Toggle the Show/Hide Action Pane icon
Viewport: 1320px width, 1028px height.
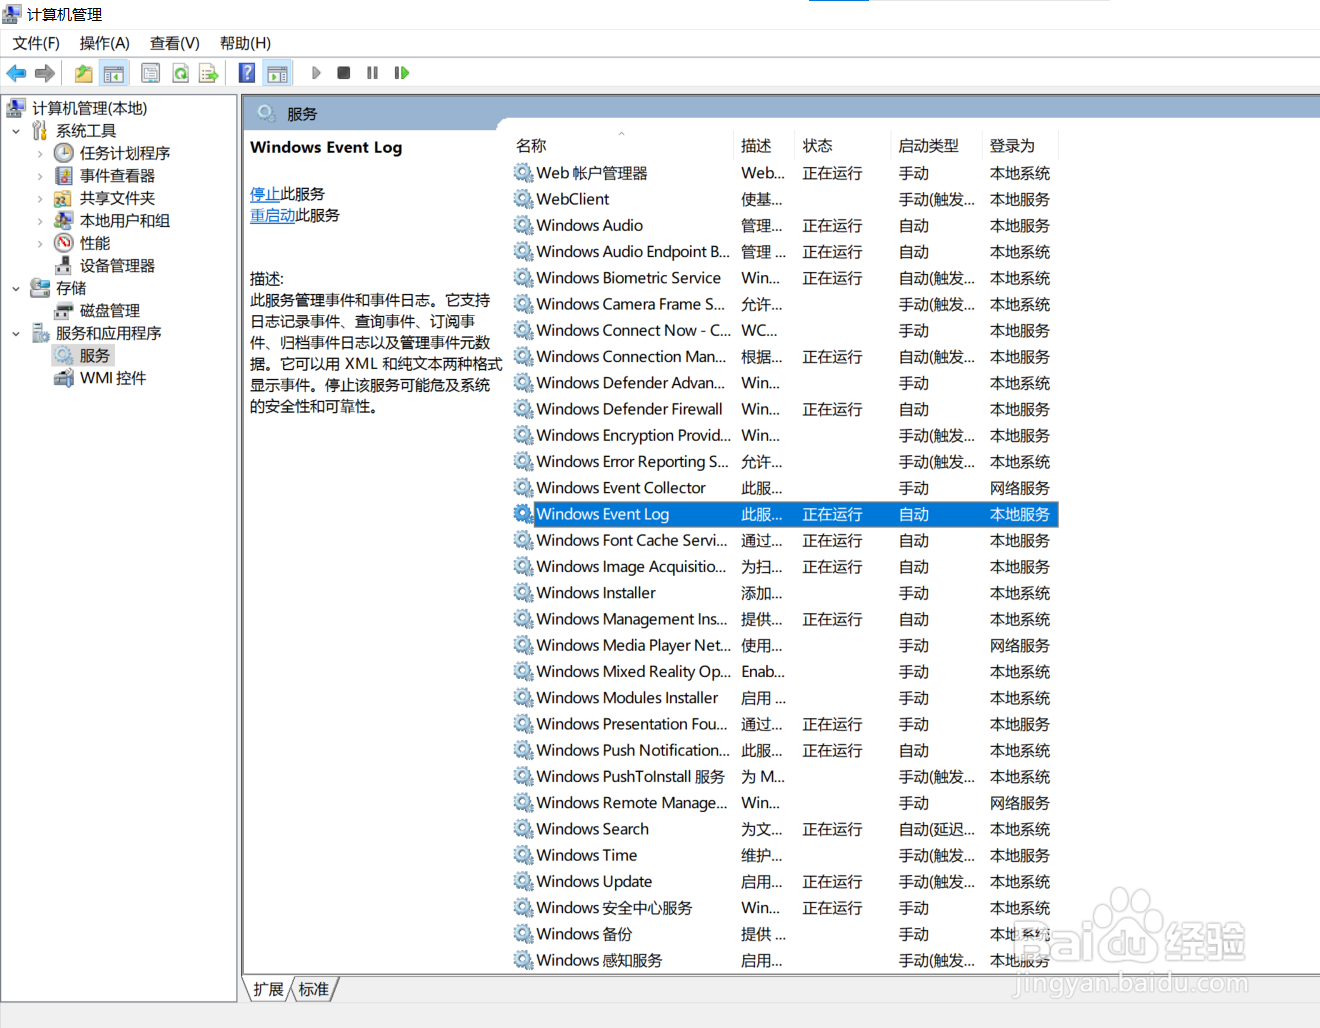tap(277, 73)
